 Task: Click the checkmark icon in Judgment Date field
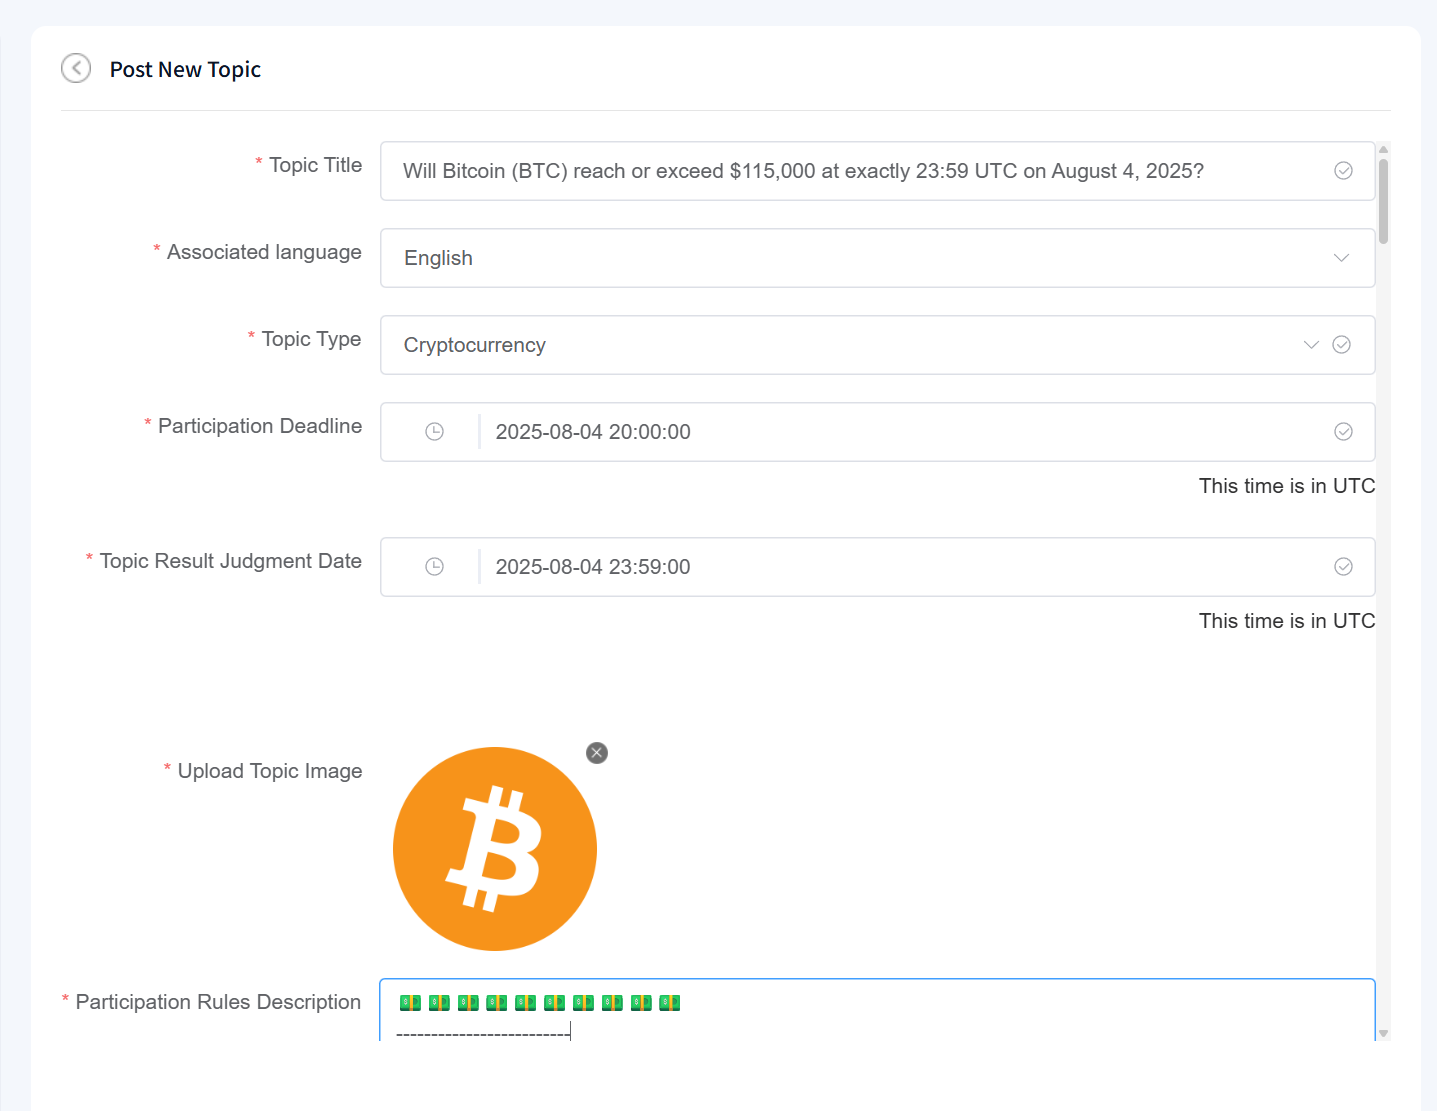(1343, 567)
